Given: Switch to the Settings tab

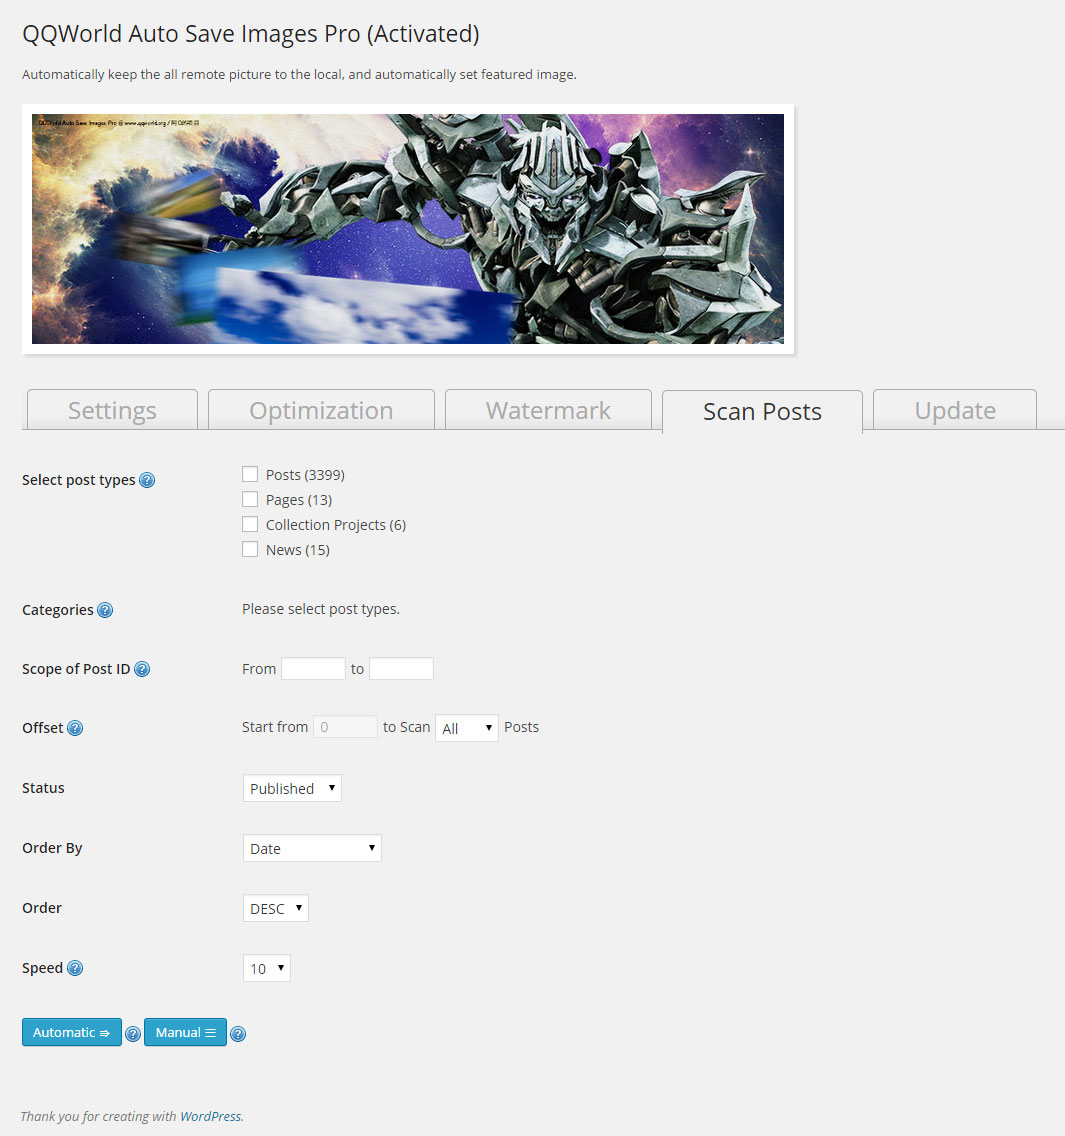Looking at the screenshot, I should tap(112, 410).
